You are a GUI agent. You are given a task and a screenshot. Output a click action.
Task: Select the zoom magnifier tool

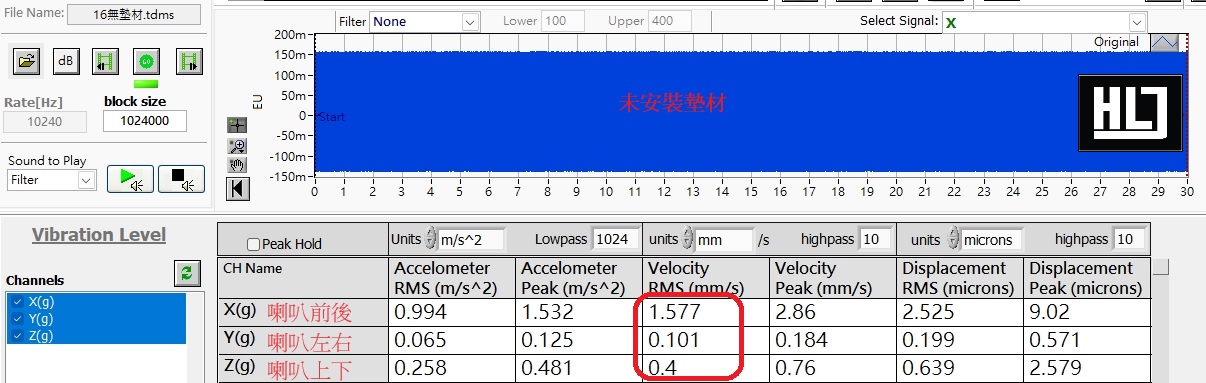point(237,146)
